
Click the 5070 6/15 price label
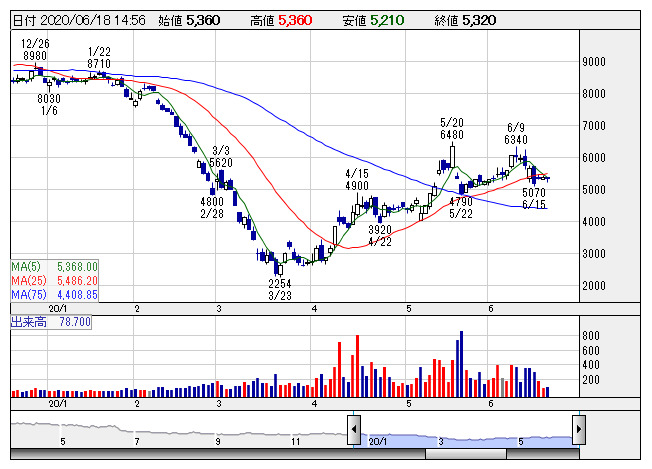(534, 198)
